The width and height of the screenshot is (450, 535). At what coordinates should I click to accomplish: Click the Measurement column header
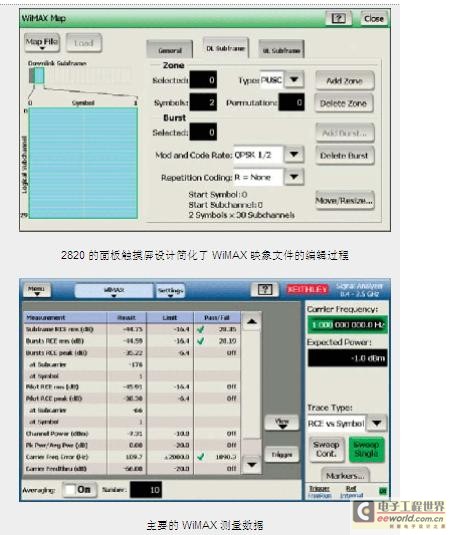click(x=65, y=318)
